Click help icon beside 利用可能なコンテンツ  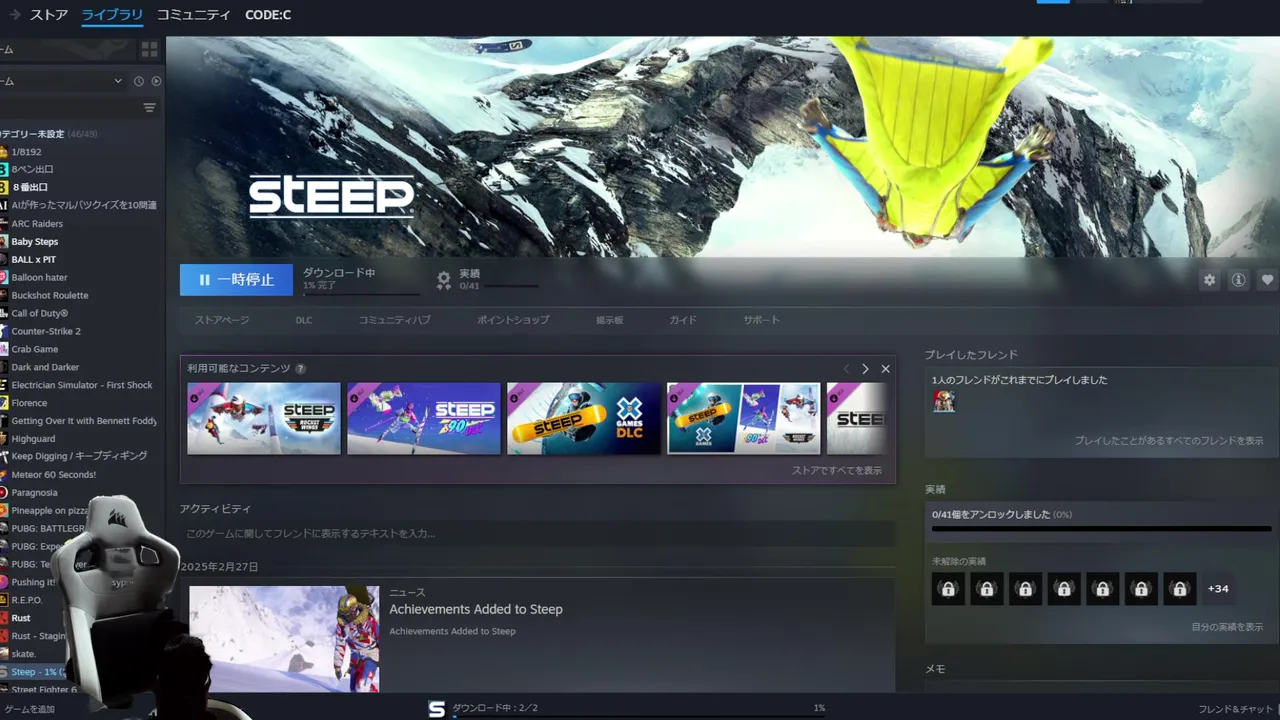point(300,369)
